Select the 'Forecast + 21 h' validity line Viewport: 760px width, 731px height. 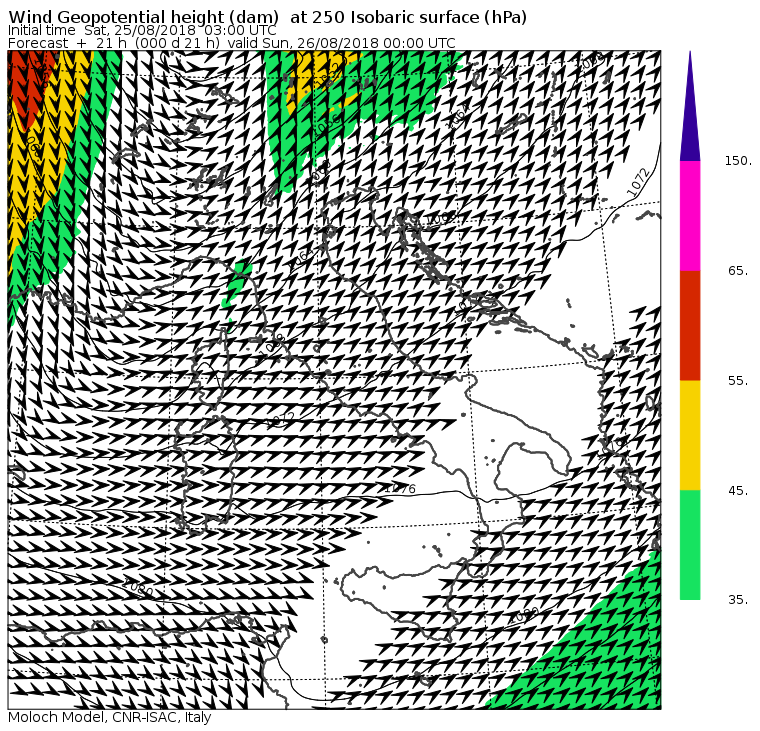[232, 43]
